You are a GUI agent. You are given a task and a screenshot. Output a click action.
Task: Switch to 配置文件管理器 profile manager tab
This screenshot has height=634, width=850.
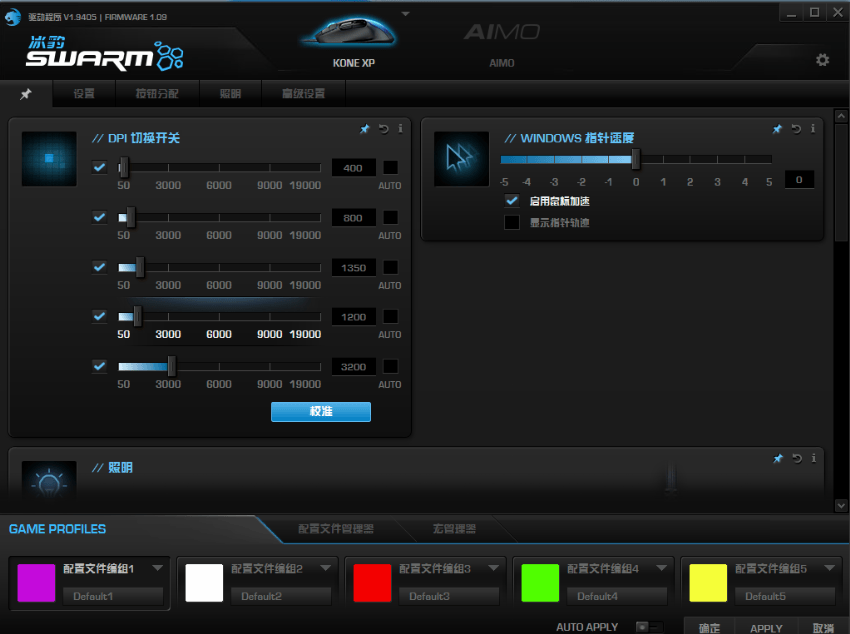coord(336,529)
